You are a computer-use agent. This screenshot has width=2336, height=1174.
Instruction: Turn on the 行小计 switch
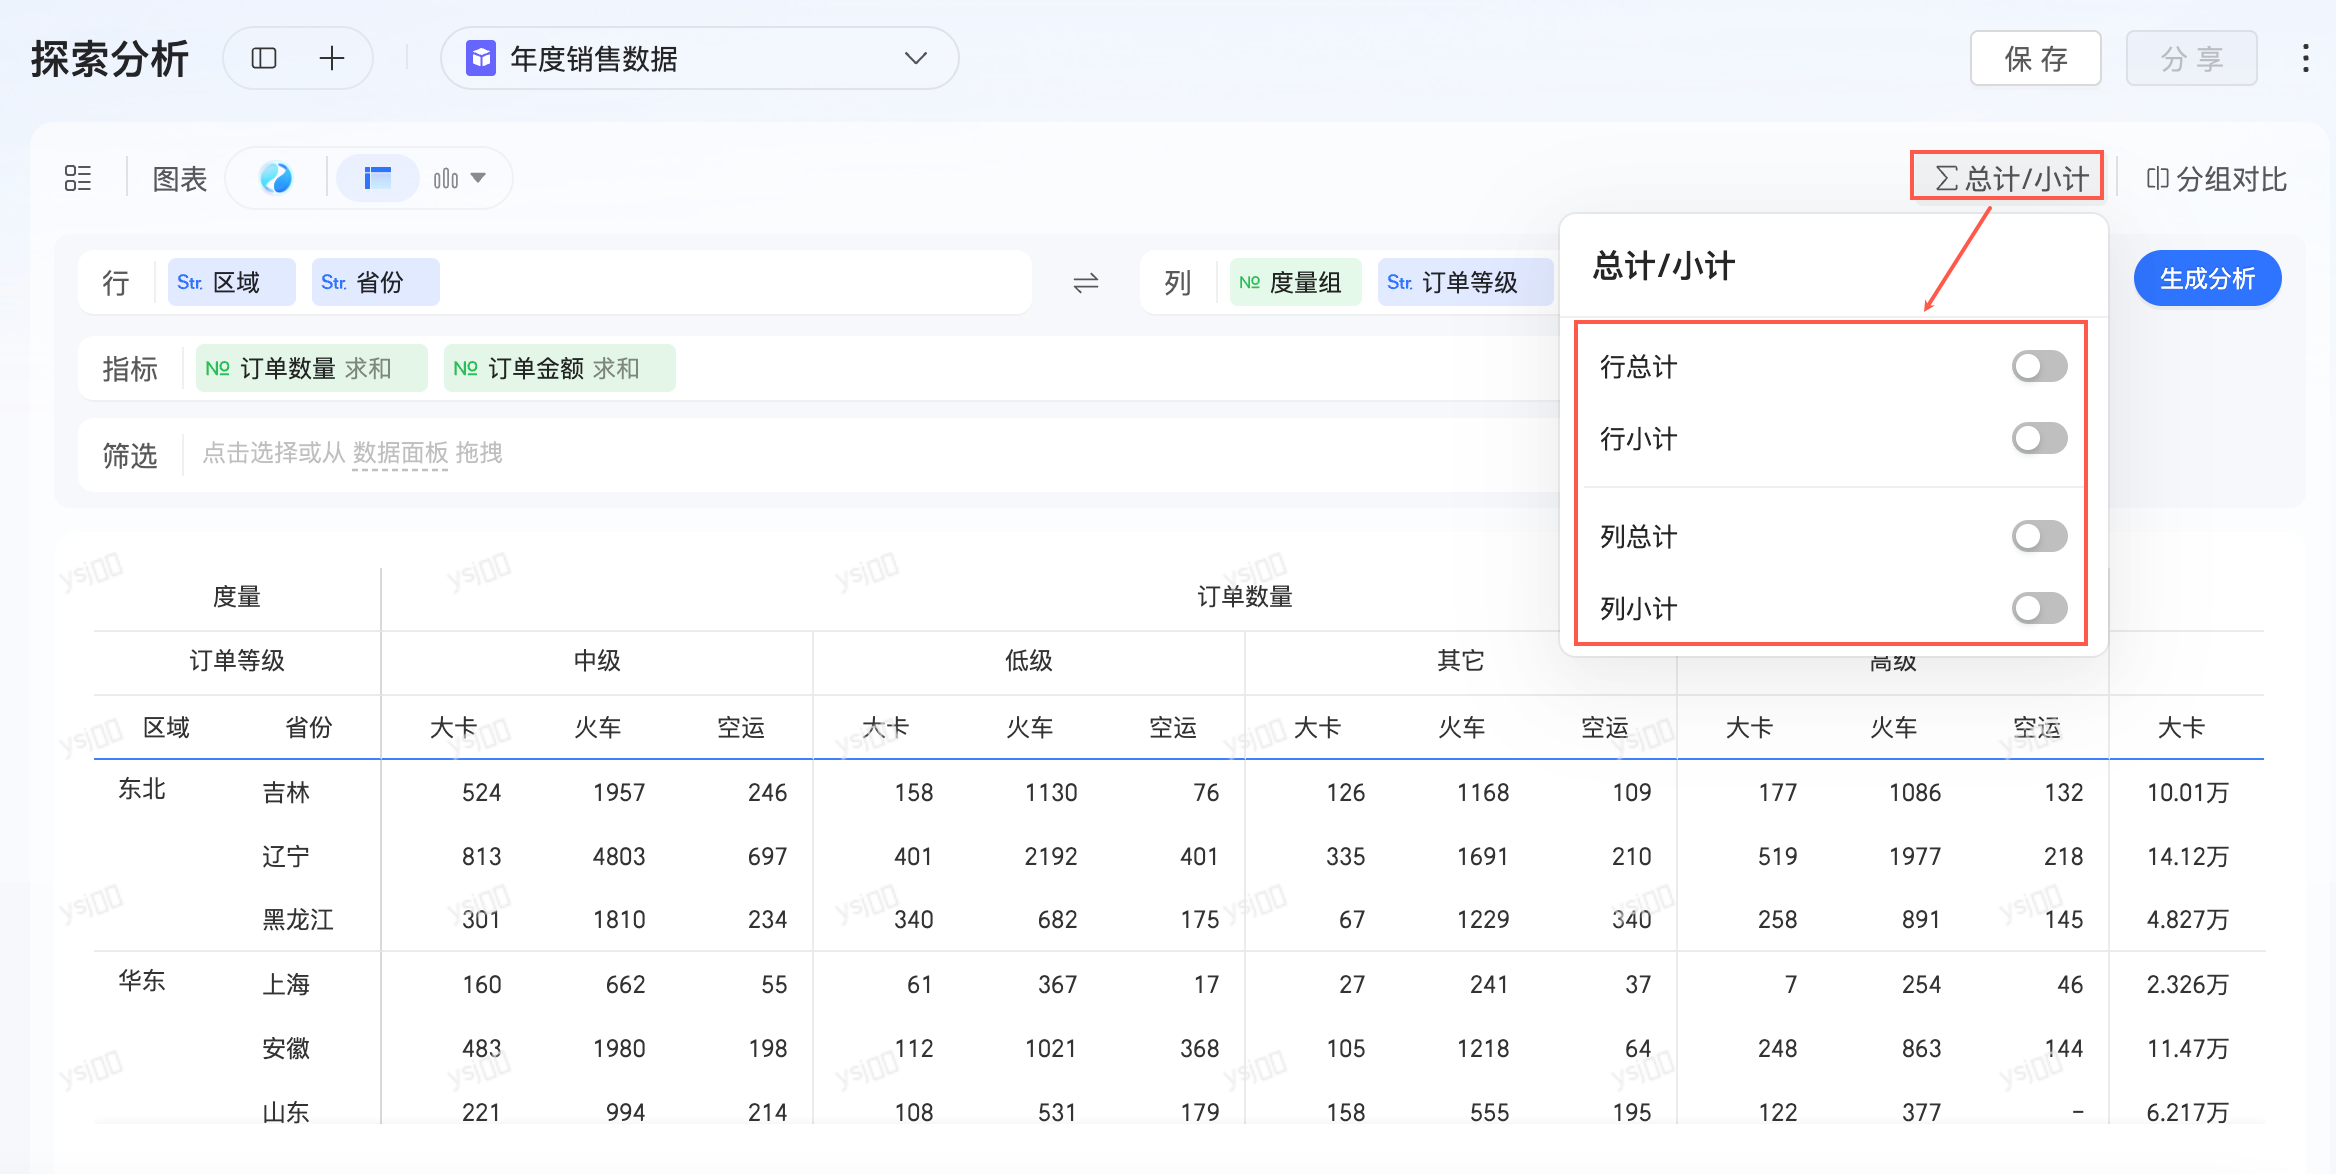click(2039, 438)
